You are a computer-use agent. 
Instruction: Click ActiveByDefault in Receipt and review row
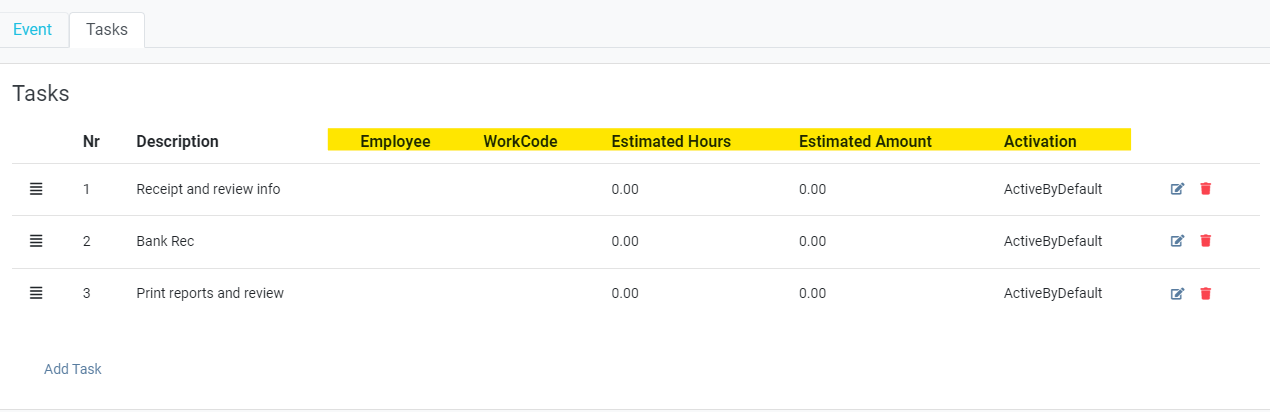(x=1053, y=189)
